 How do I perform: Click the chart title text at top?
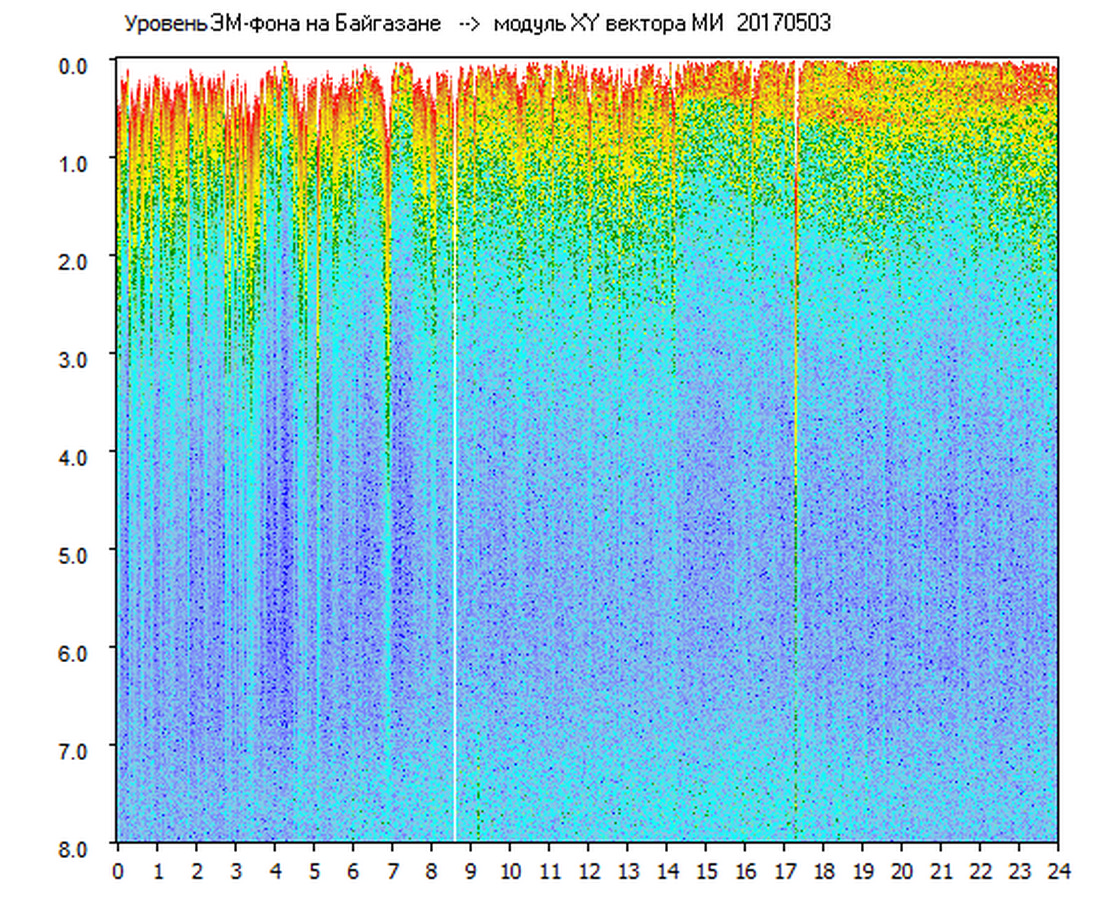click(x=476, y=24)
